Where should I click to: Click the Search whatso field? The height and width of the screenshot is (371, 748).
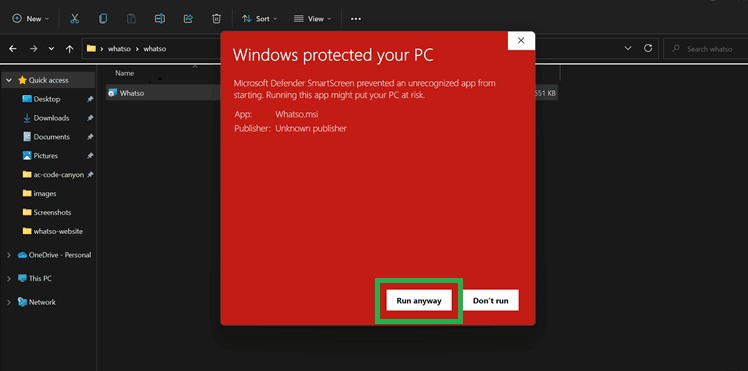tap(706, 49)
